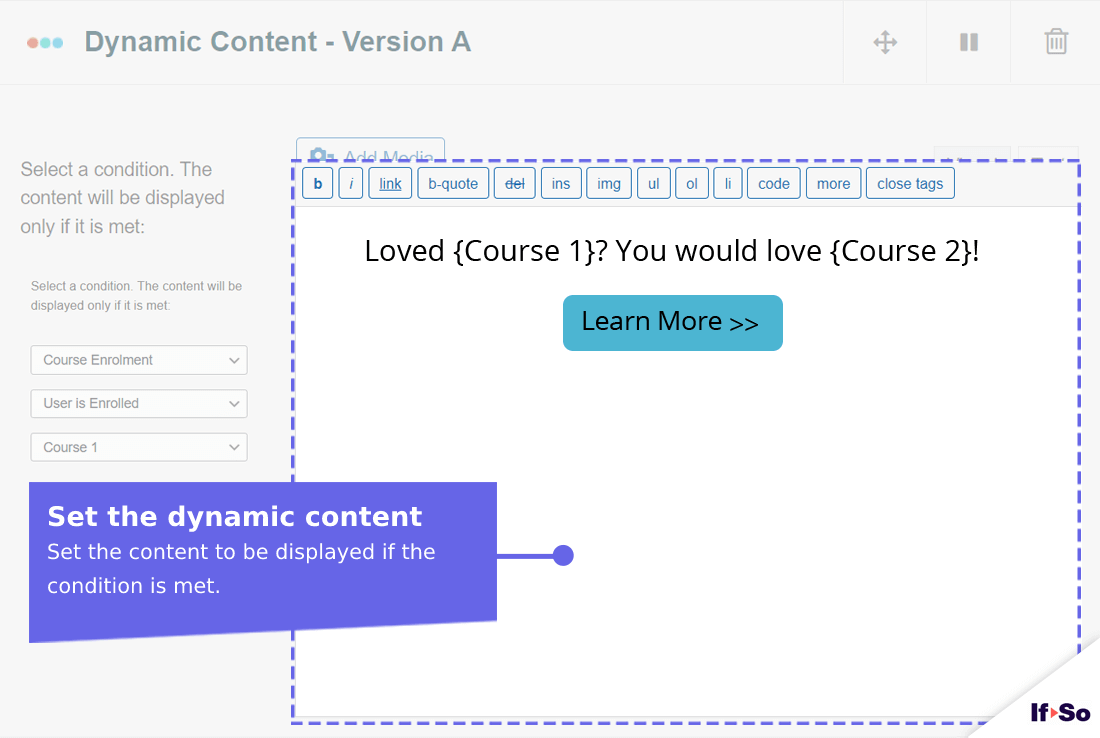Insert a blockquote using b-quote
Image resolution: width=1100 pixels, height=738 pixels.
453,183
